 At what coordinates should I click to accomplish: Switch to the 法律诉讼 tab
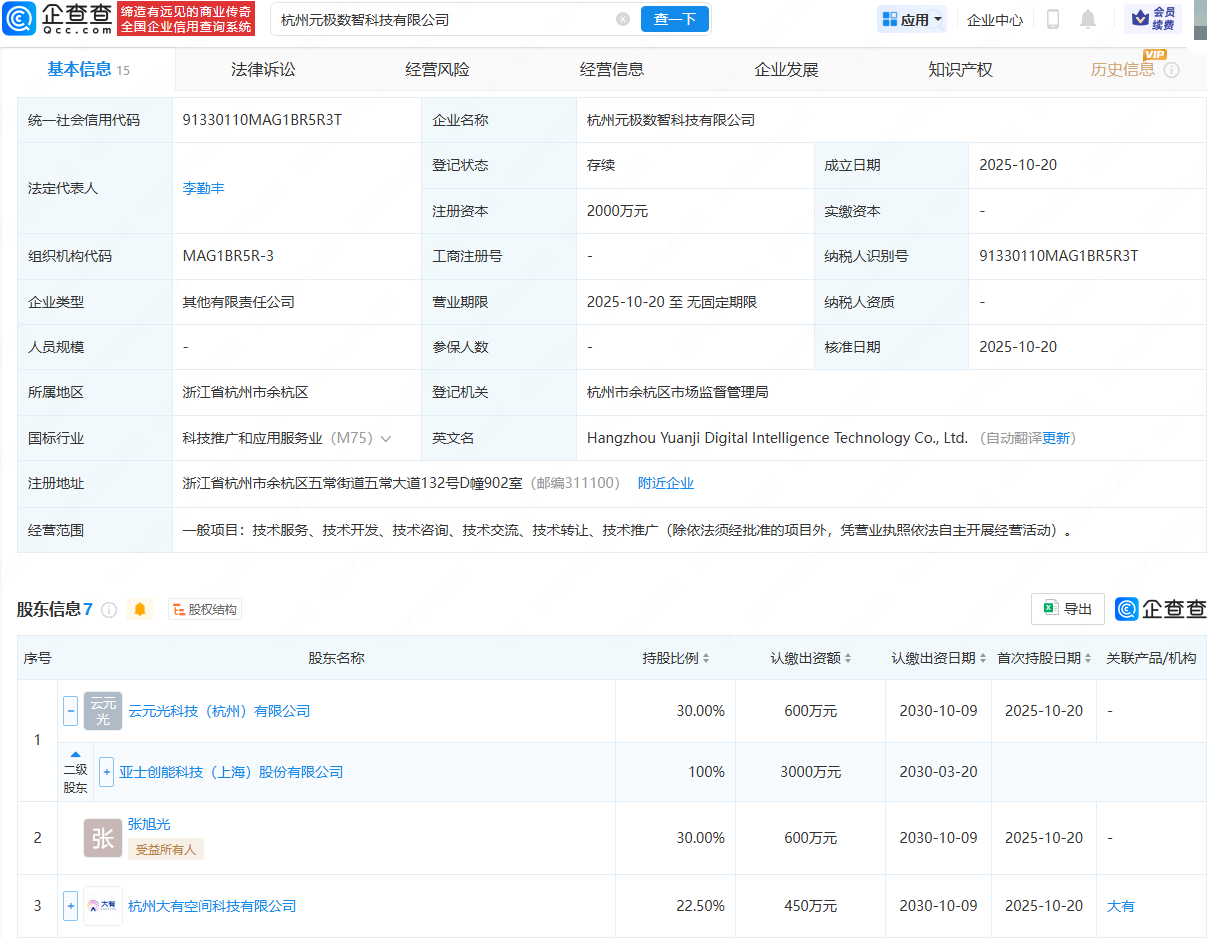click(x=262, y=69)
